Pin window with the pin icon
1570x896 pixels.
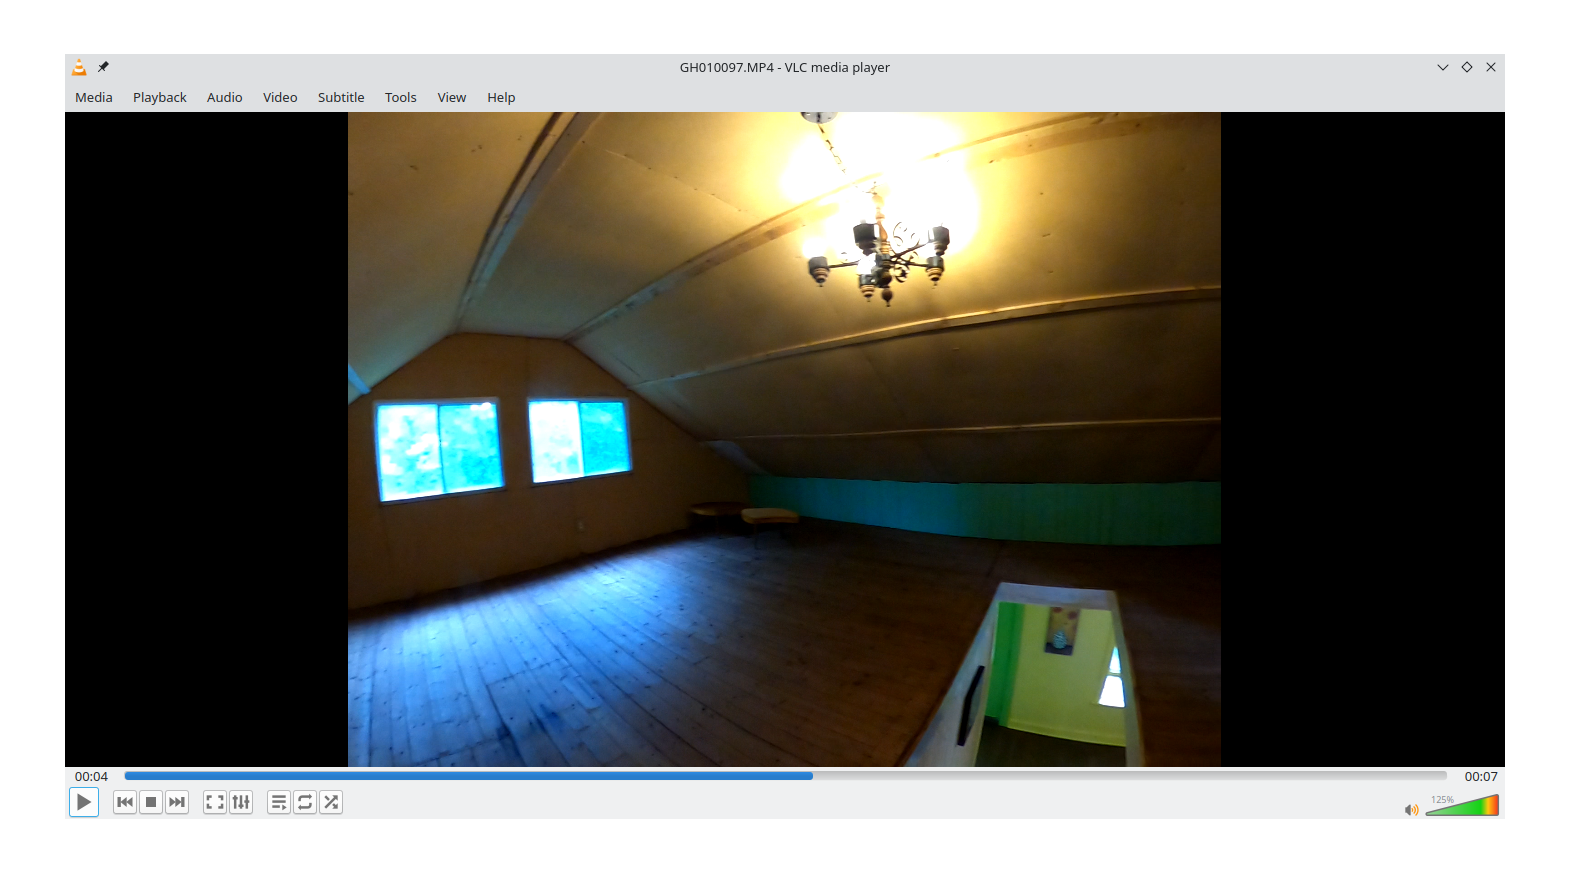click(103, 67)
